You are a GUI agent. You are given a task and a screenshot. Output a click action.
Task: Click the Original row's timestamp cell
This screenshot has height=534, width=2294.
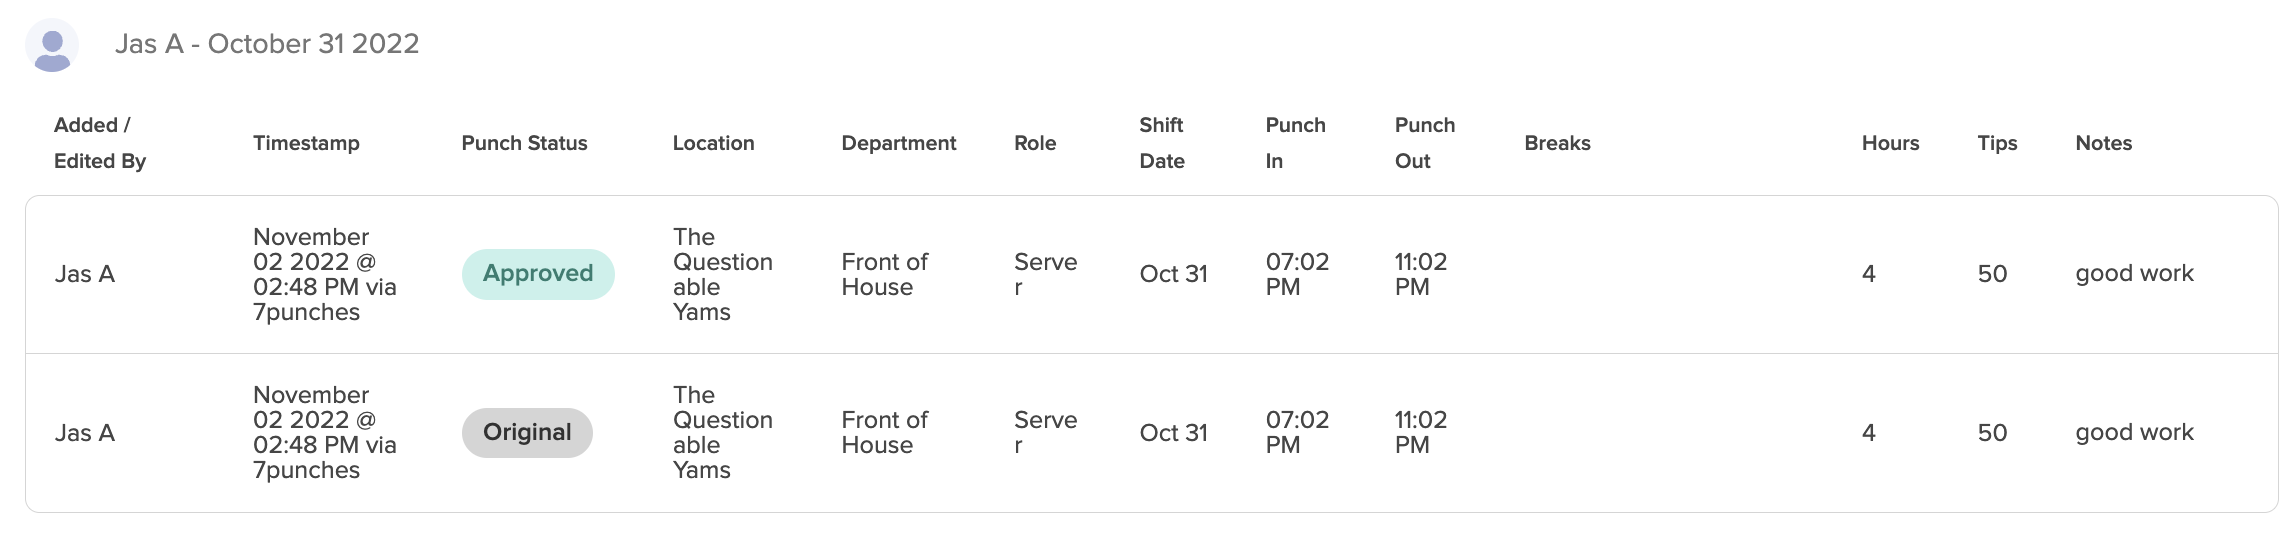[325, 433]
